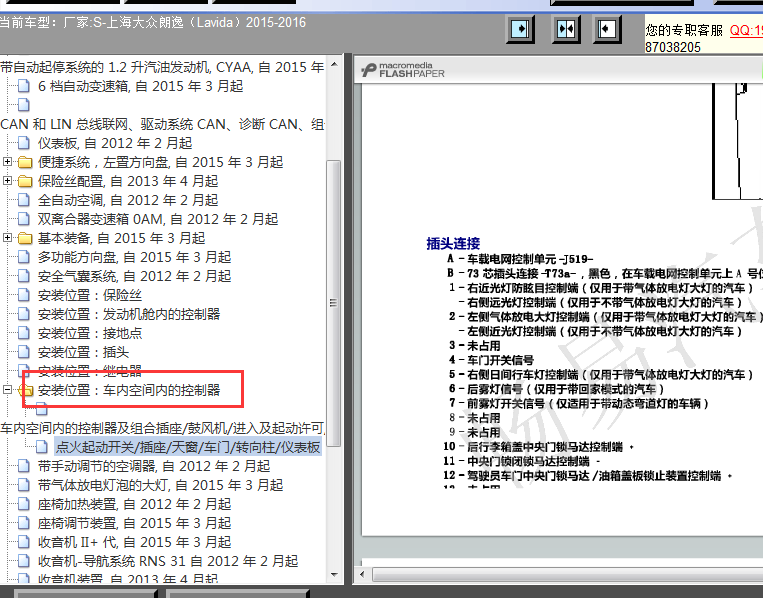Screen dimensions: 763x598
Task: Click document icon beside 带手动调节的空调器
Action: pyautogui.click(x=24, y=466)
